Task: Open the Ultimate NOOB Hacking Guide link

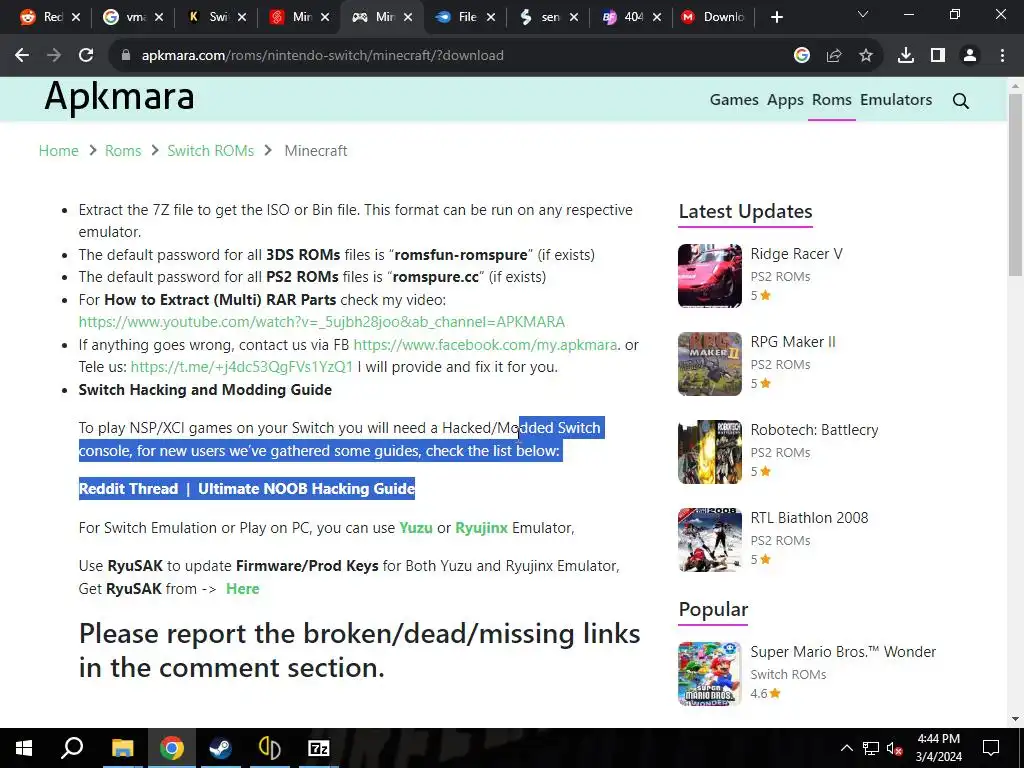Action: tap(306, 488)
